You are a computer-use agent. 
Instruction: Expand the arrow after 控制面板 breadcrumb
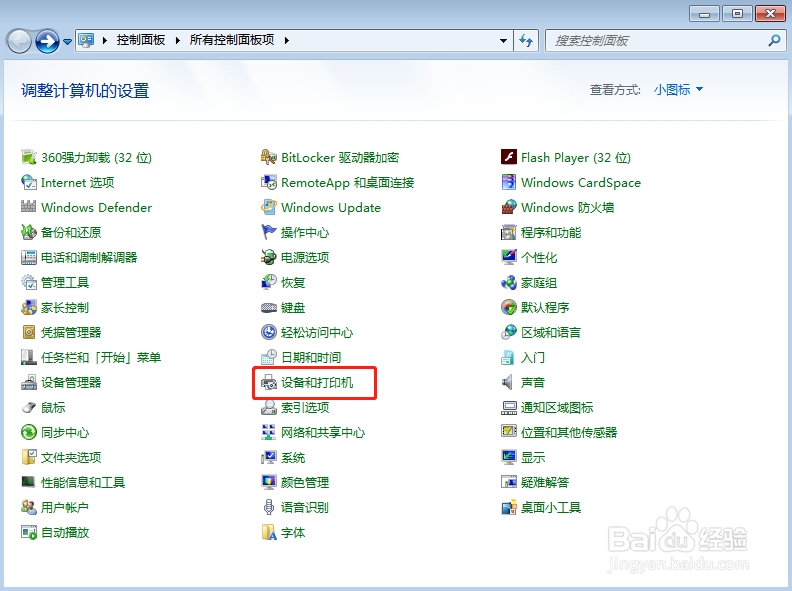point(178,40)
